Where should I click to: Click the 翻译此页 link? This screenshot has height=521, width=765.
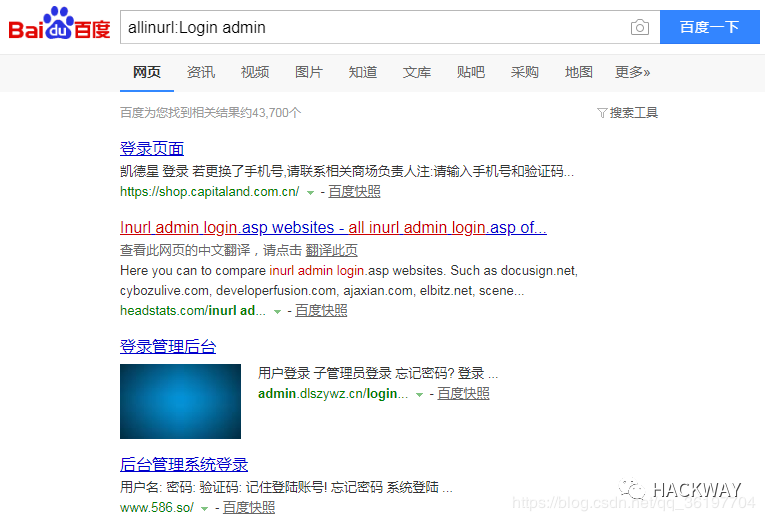(331, 251)
